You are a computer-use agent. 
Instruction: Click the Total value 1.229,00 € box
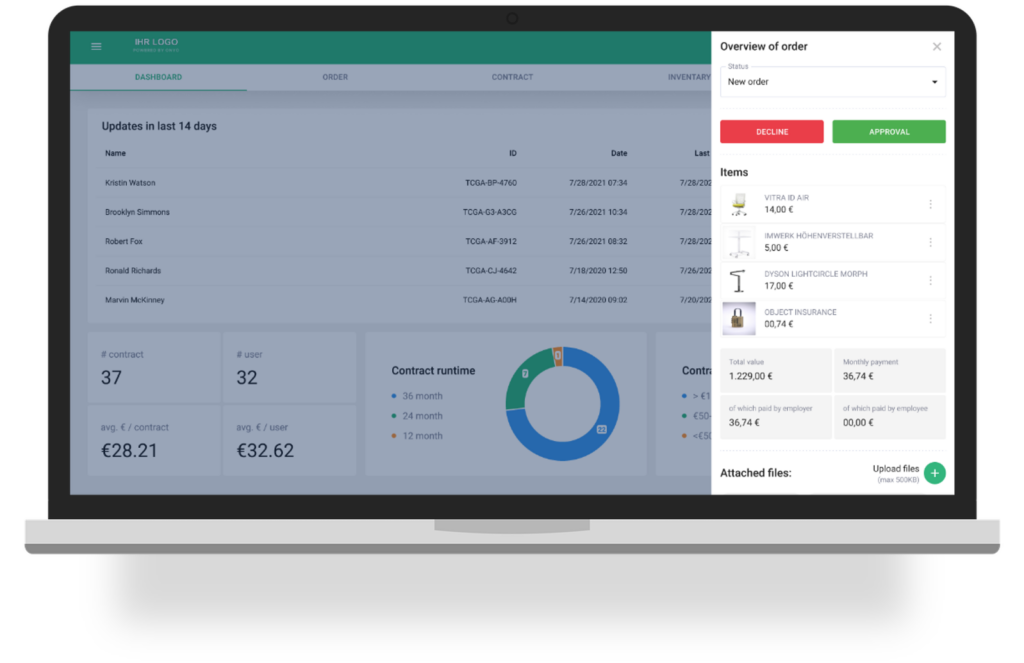pos(775,370)
